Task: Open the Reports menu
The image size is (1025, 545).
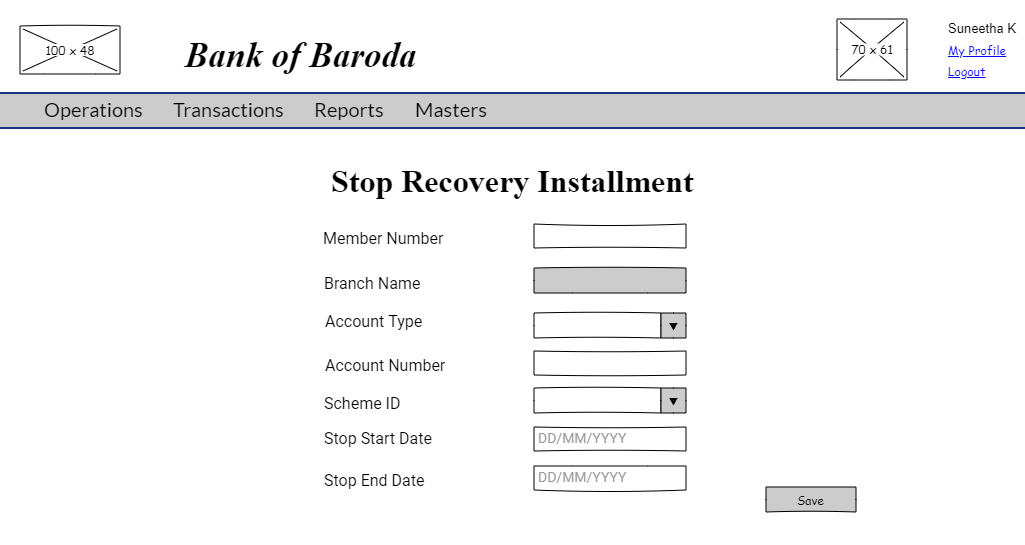Action: click(349, 111)
